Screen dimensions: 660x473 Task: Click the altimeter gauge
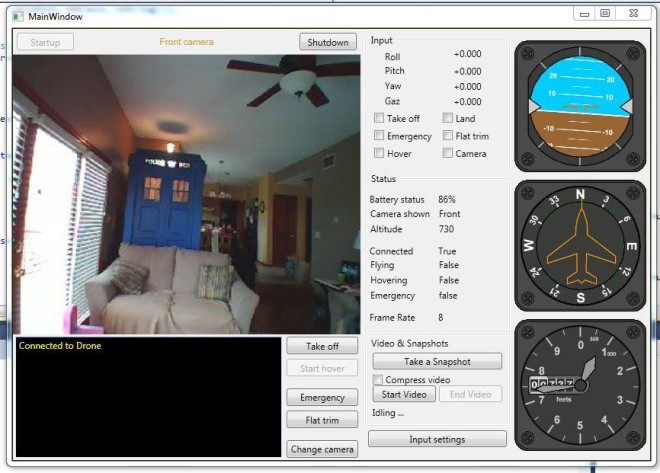[580, 385]
